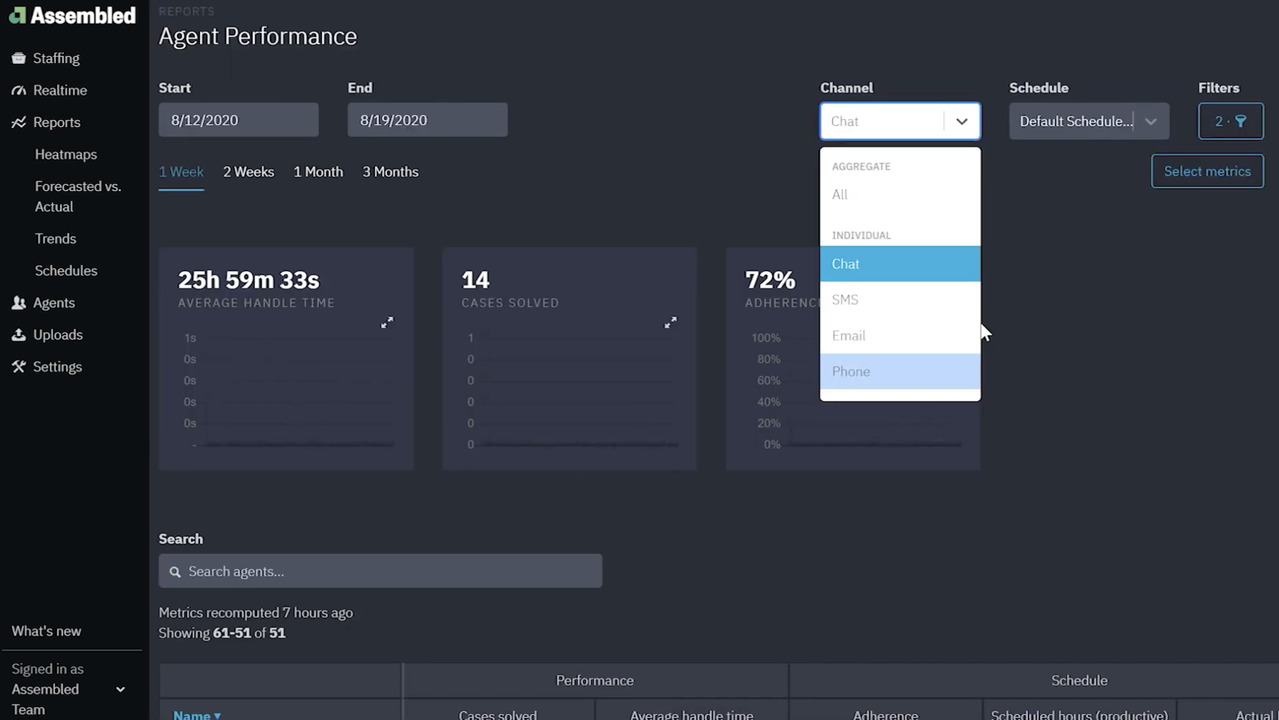This screenshot has height=720, width=1279.
Task: Click the Agents people icon
Action: point(18,302)
